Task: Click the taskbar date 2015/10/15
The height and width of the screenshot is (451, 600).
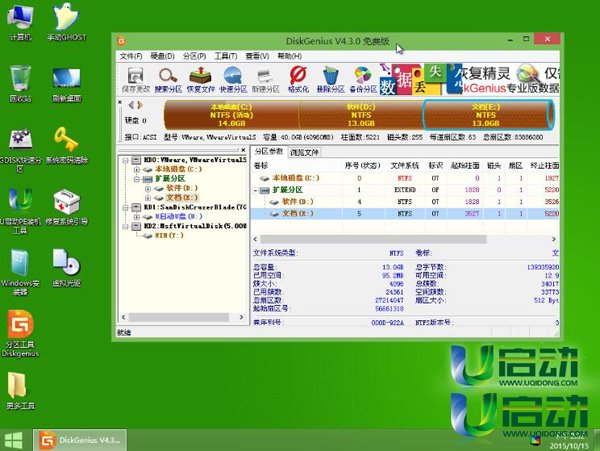Action: (x=569, y=446)
